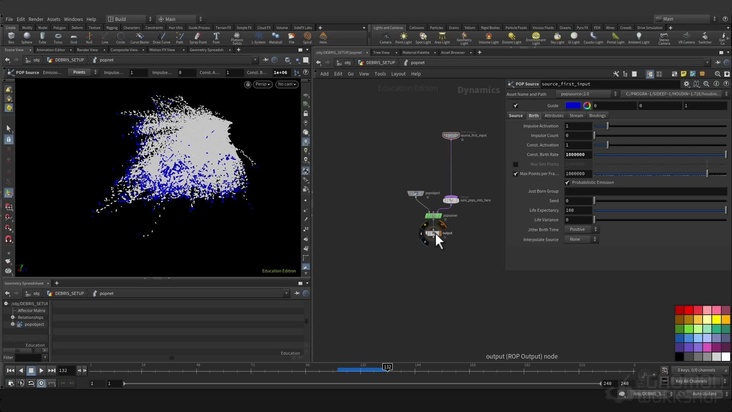Expand the Interpolate Source dropdown
This screenshot has height=412, width=732.
(x=581, y=239)
